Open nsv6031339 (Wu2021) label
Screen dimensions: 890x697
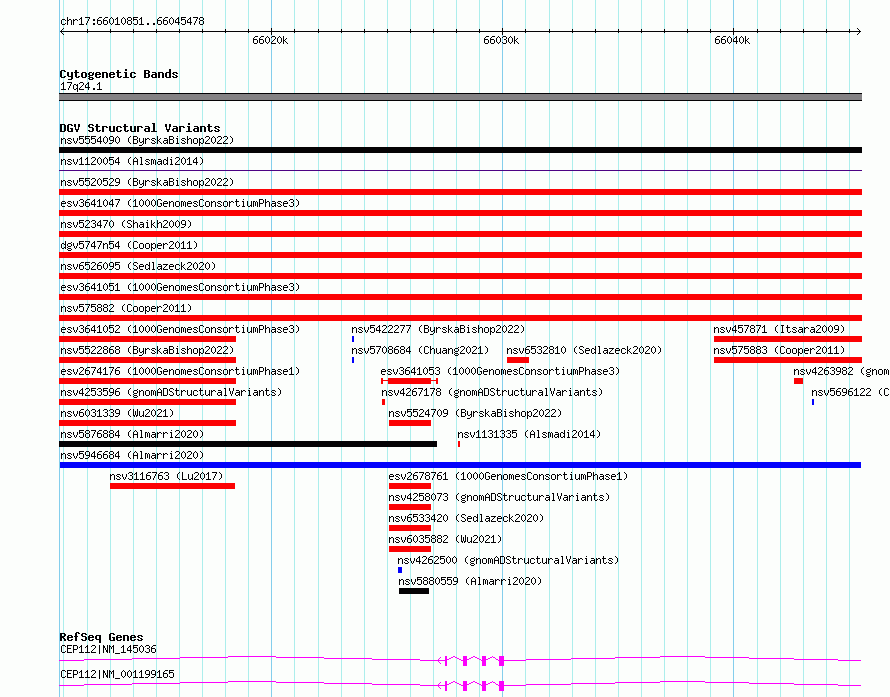(117, 413)
